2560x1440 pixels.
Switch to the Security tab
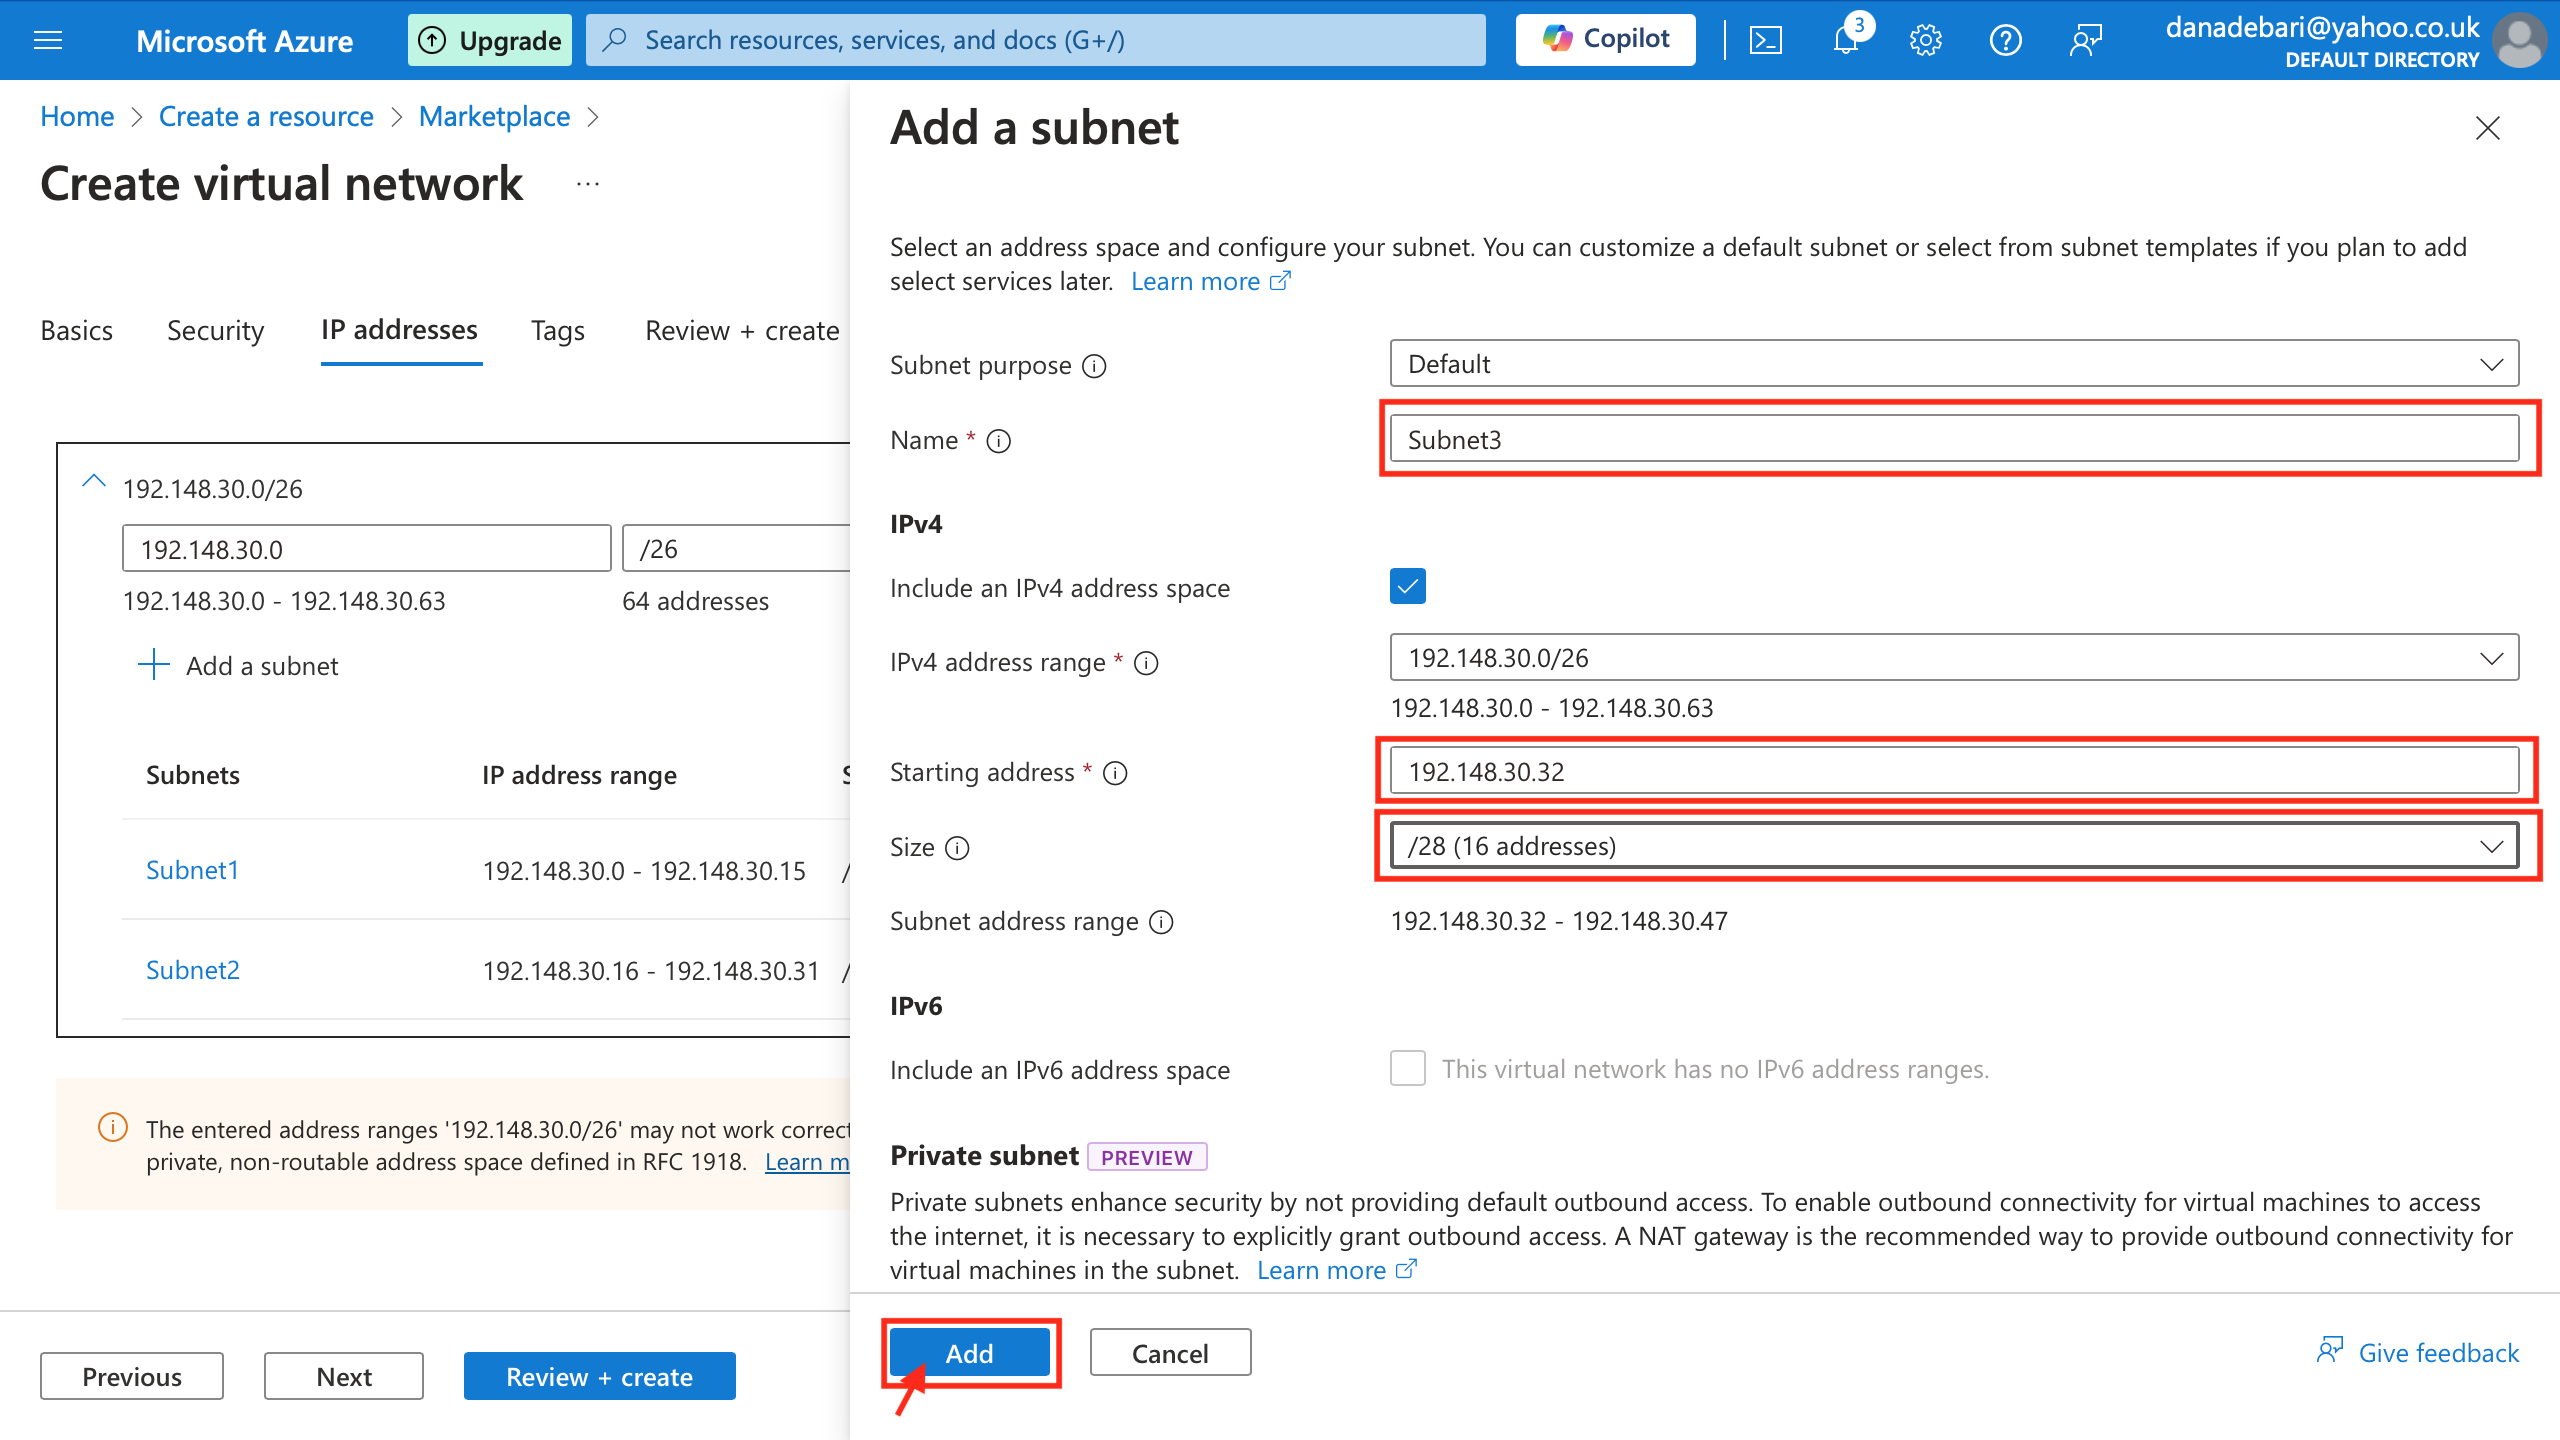coord(215,330)
